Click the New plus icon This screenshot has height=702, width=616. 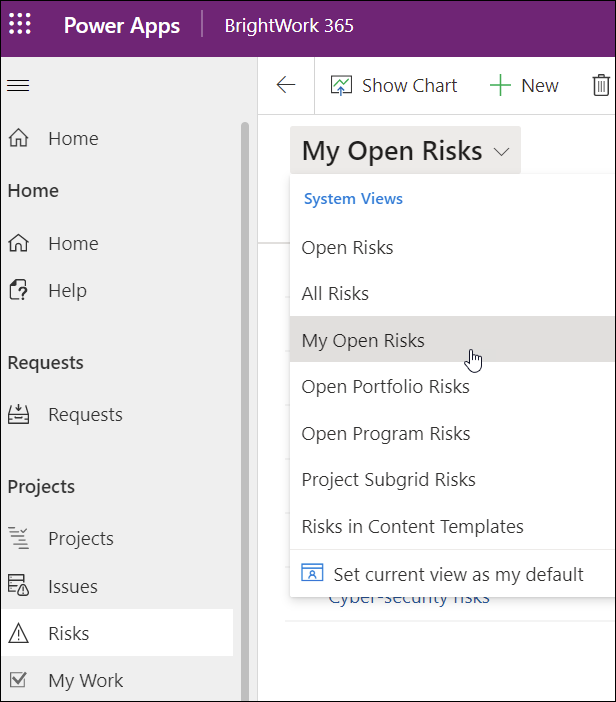coord(500,86)
